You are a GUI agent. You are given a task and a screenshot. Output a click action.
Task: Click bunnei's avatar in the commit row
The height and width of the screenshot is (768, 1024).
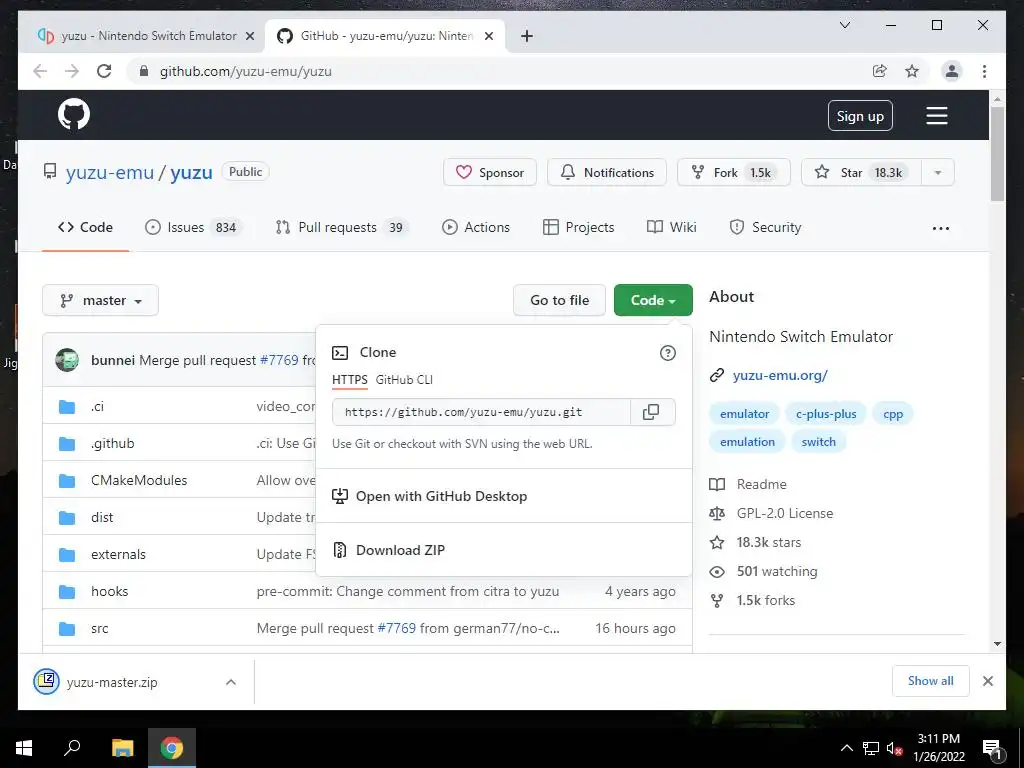point(67,360)
